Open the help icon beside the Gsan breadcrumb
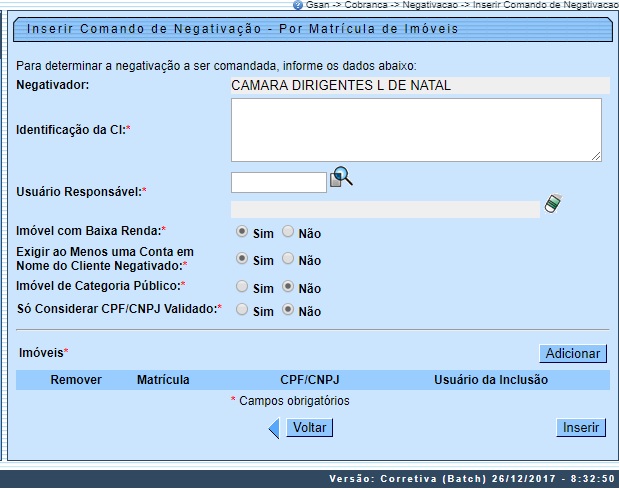The width and height of the screenshot is (619, 489). pyautogui.click(x=298, y=5)
